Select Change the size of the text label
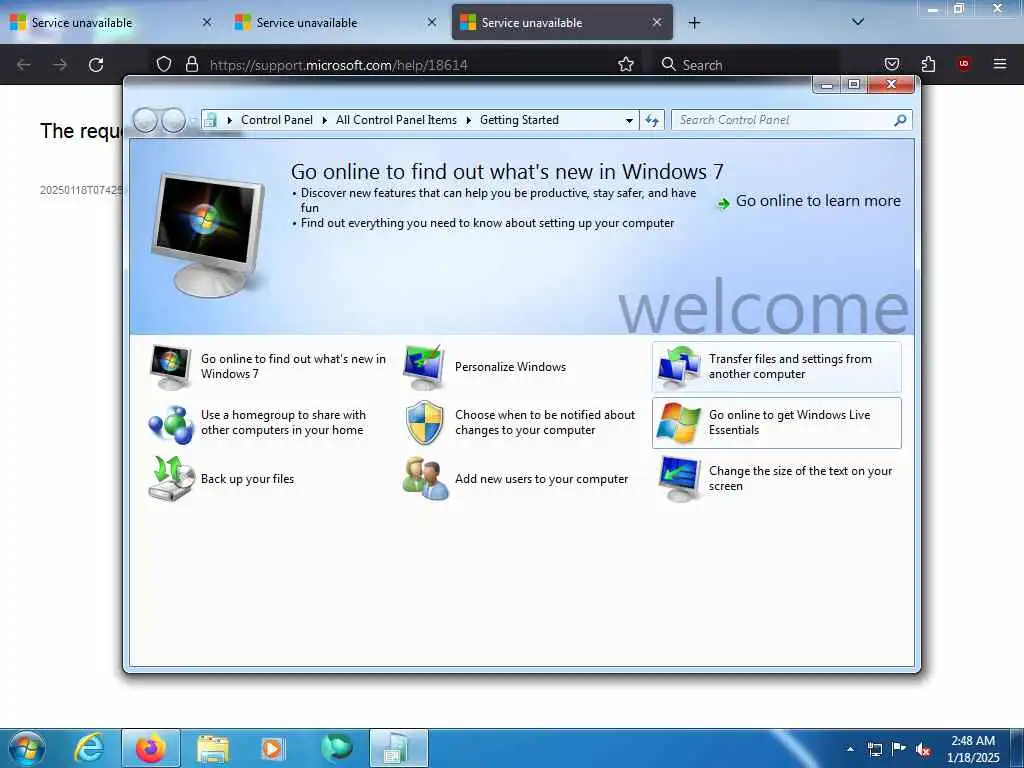 tap(800, 479)
